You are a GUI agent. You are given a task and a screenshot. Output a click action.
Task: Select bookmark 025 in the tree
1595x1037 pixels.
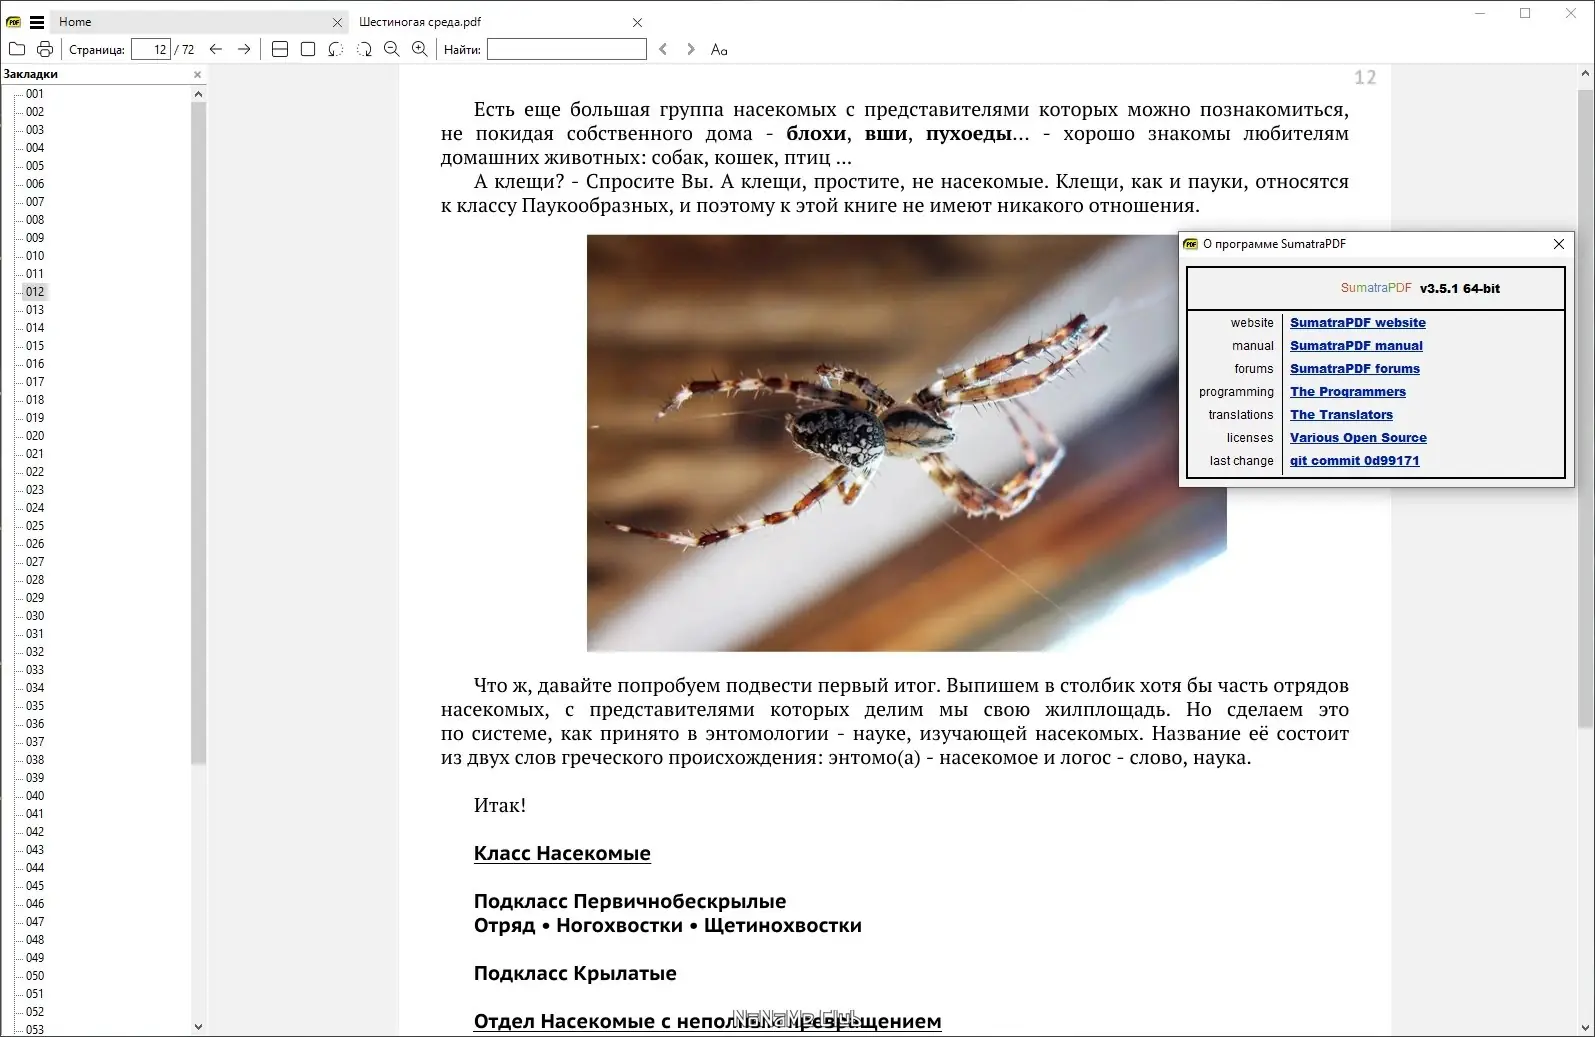(35, 526)
